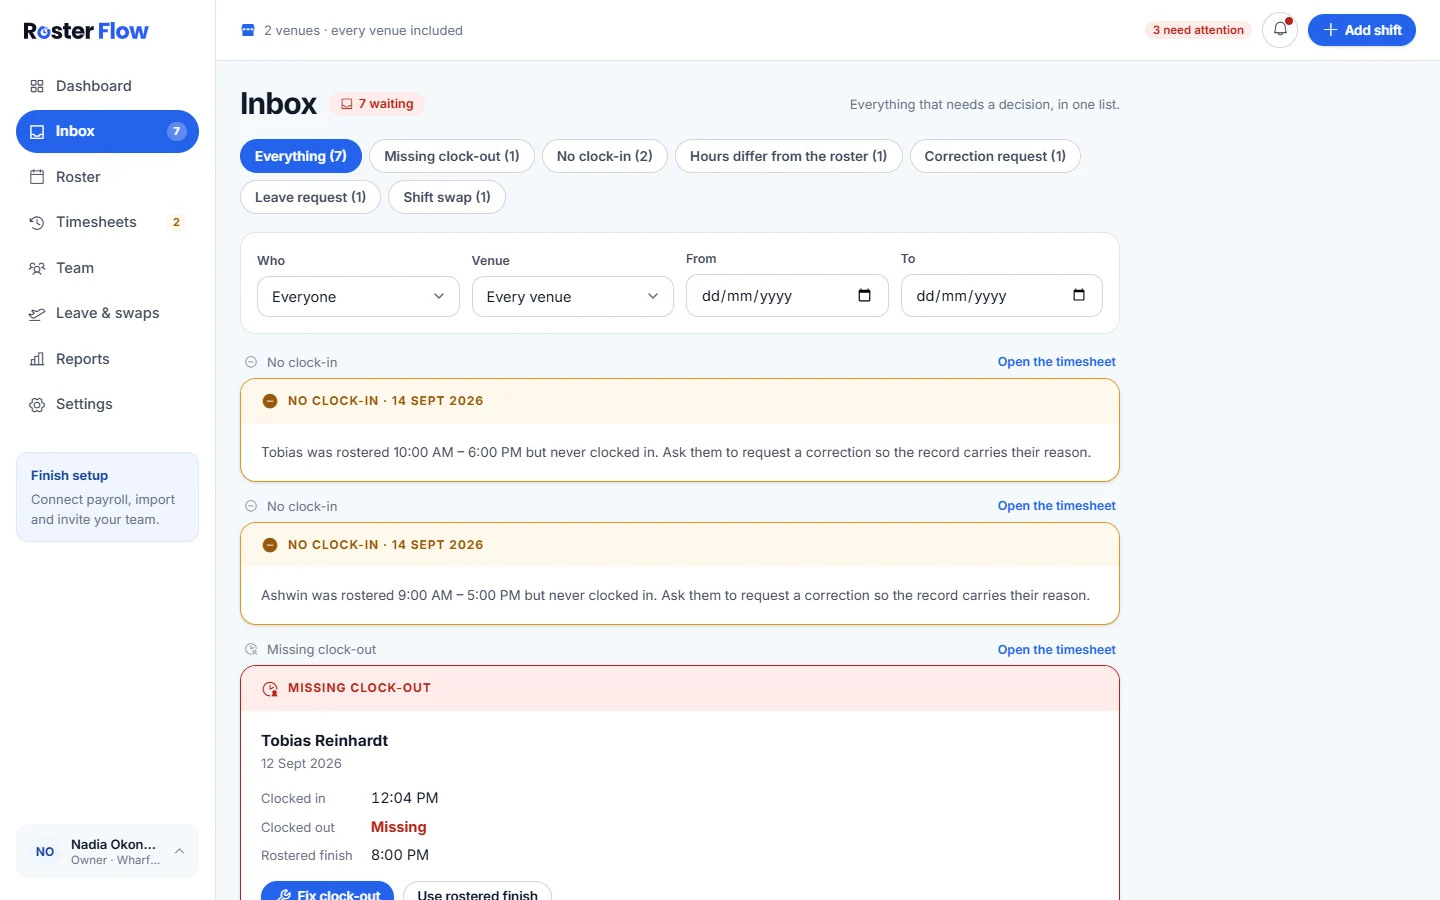Show Shift swap (1) items
The image size is (1440, 900).
[x=447, y=197]
